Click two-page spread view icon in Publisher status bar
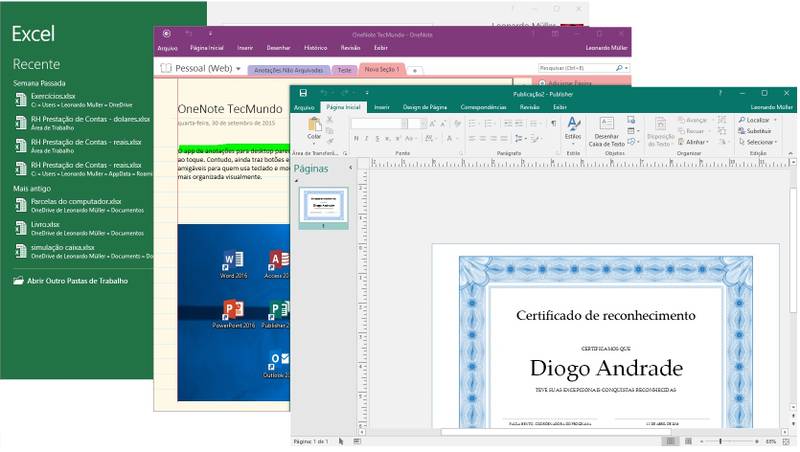This screenshot has width=800, height=452. pos(688,441)
